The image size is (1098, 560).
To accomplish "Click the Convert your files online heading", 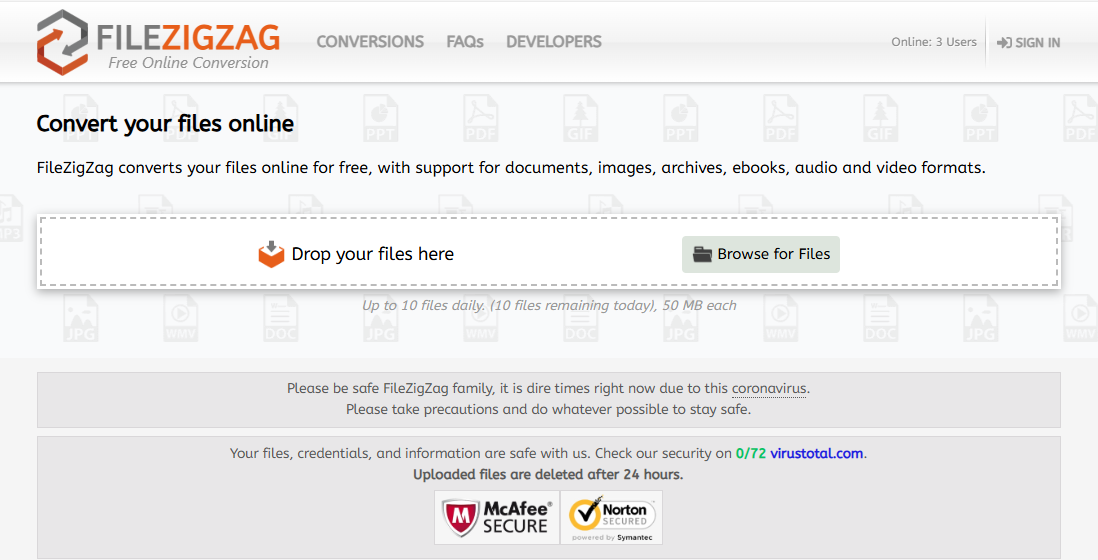I will tap(165, 124).
